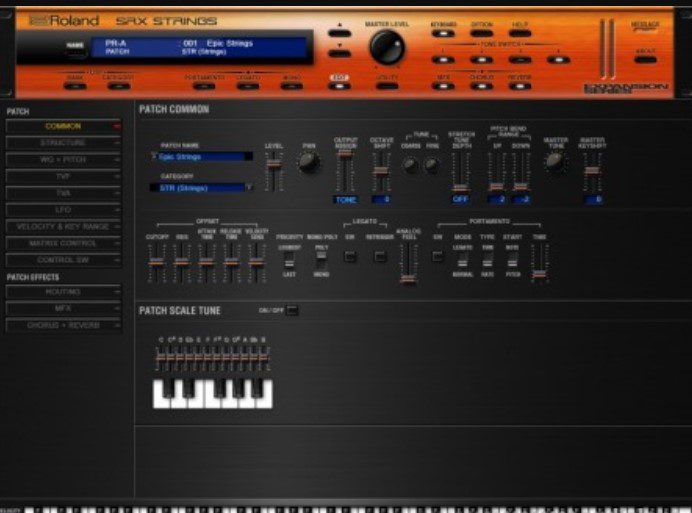Click the Pan knob
692x513 pixels.
(x=308, y=162)
